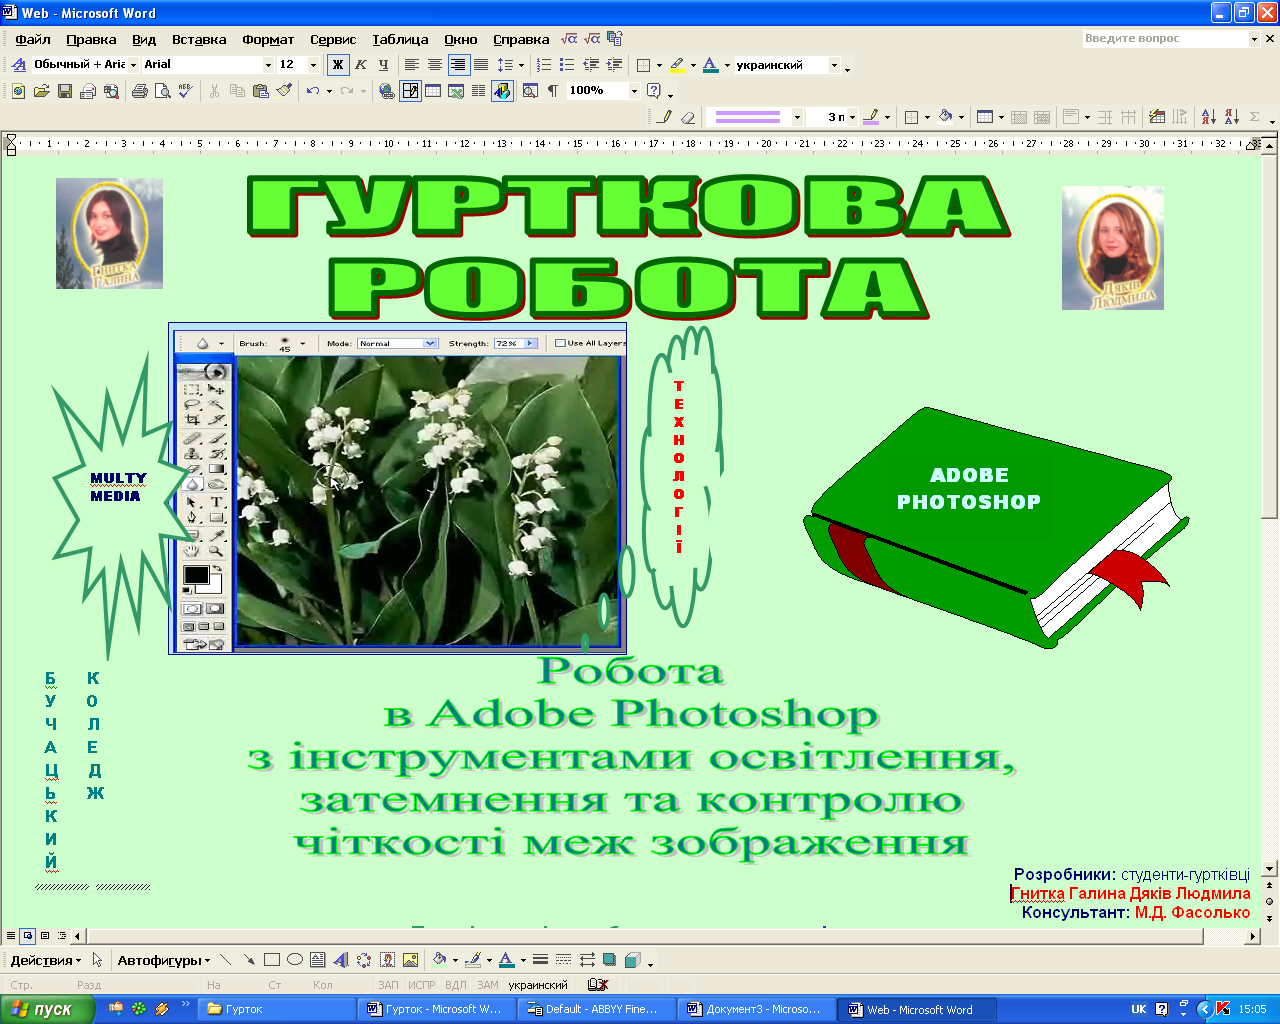Select the Rectangle drawing tool
The width and height of the screenshot is (1280, 1024).
(x=272, y=960)
